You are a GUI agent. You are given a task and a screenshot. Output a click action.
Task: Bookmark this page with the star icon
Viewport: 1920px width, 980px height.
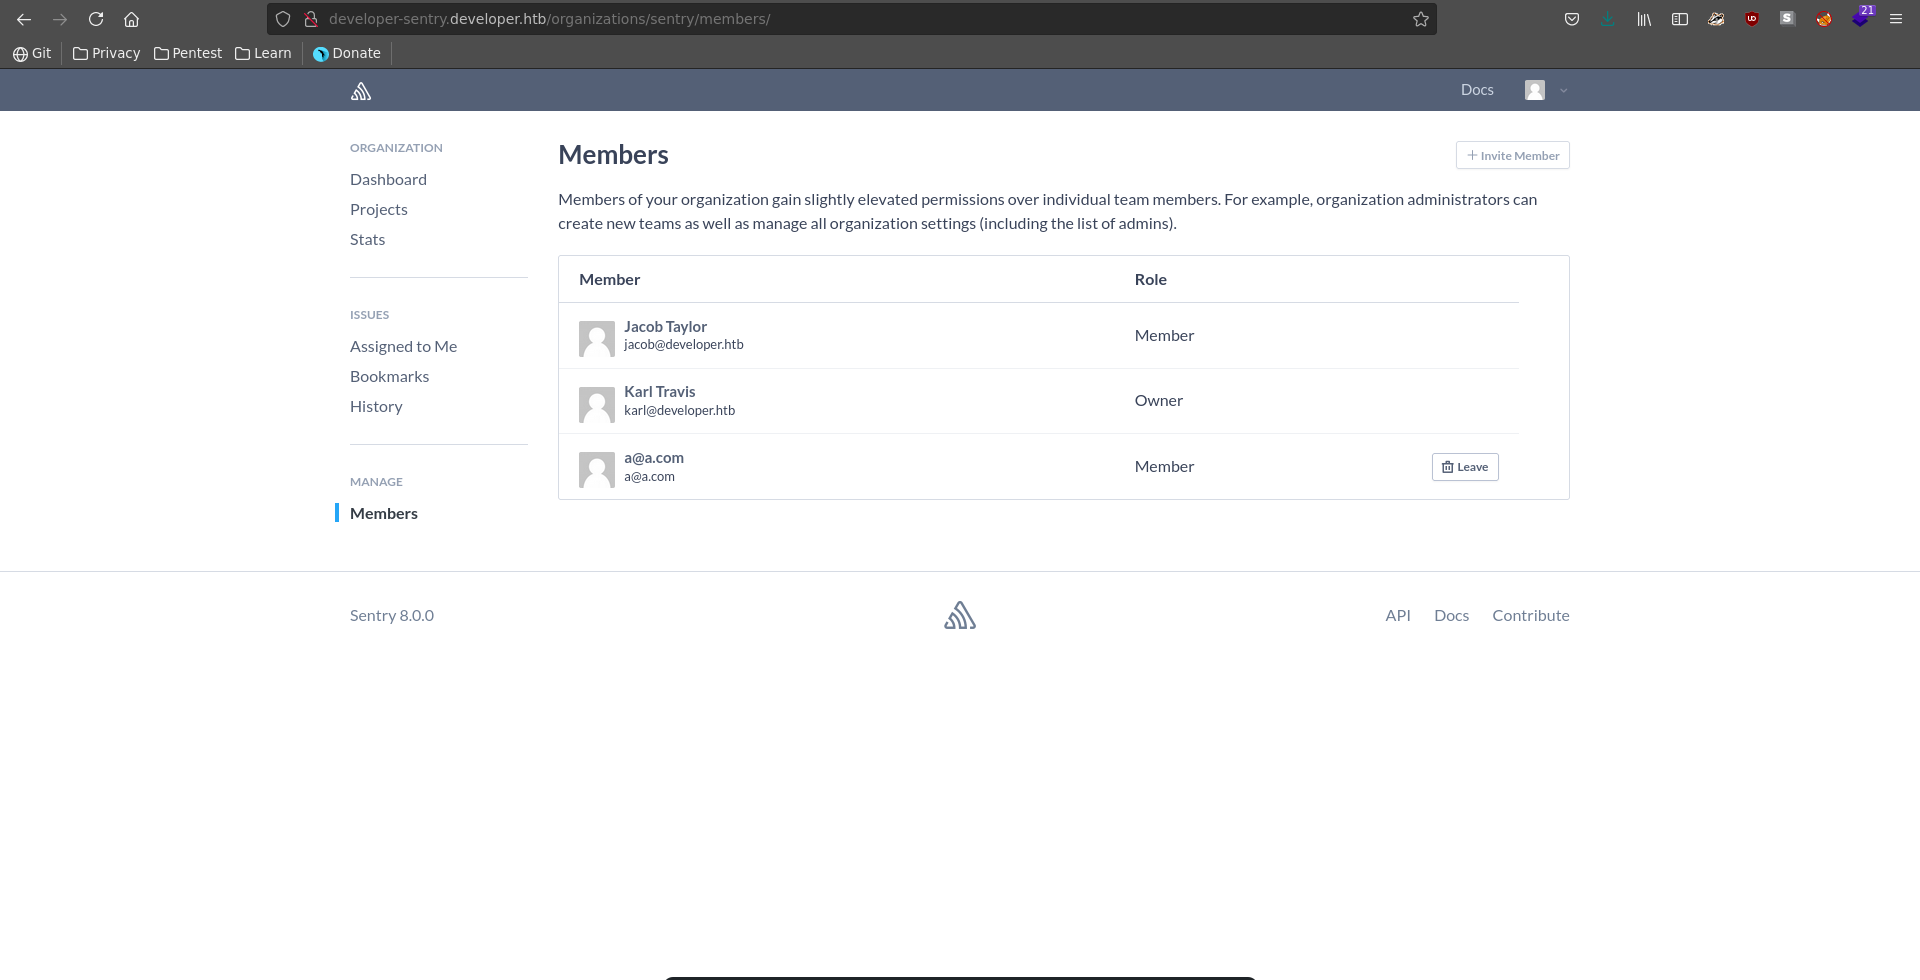tap(1420, 19)
